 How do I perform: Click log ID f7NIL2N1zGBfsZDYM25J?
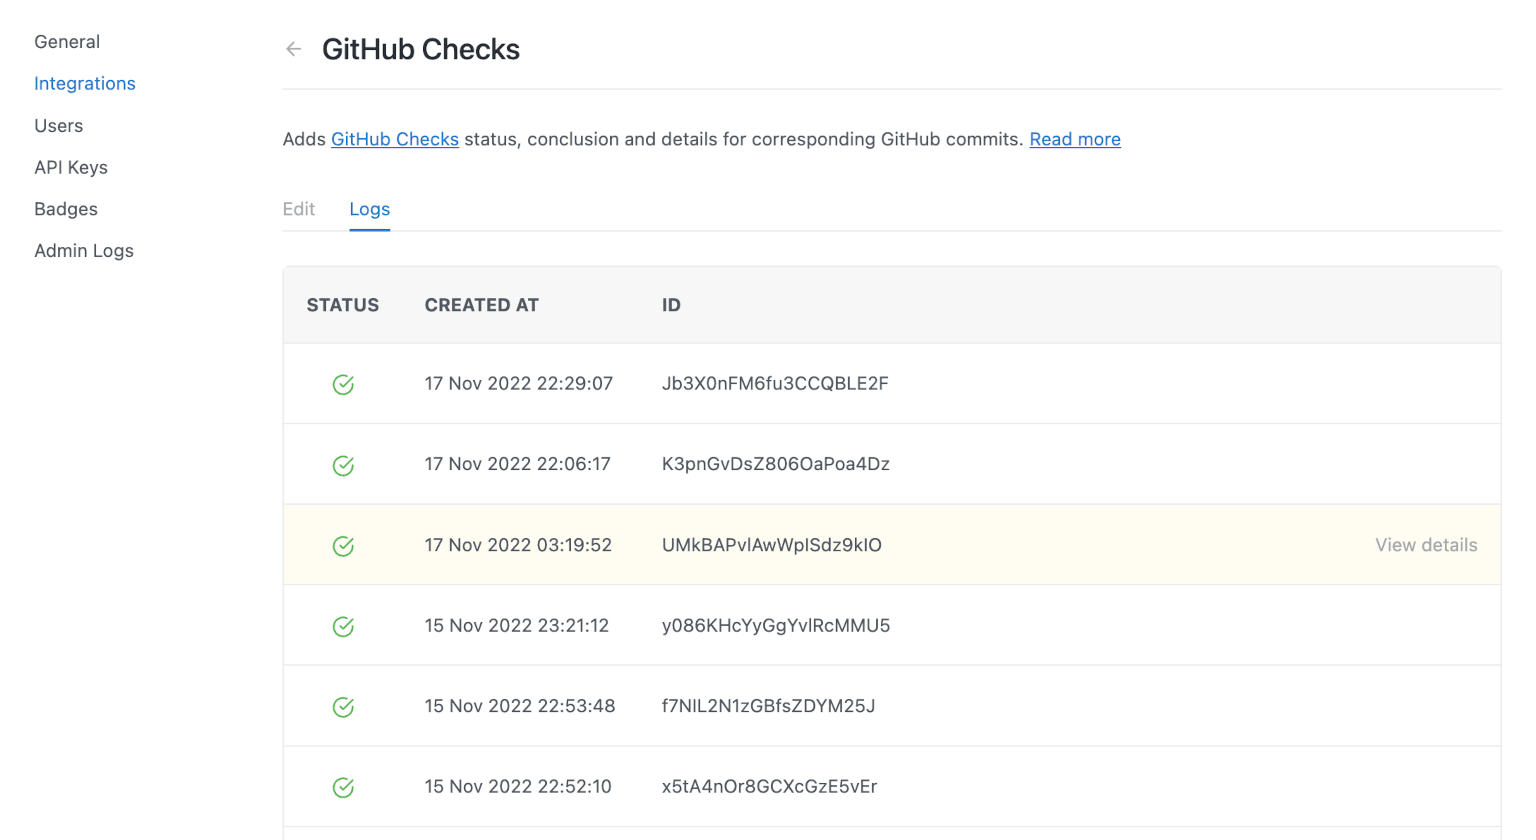coord(769,706)
